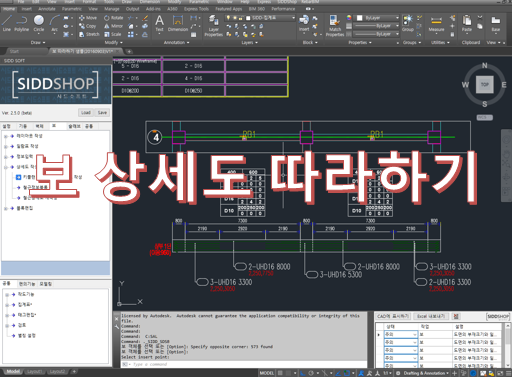This screenshot has width=512, height=377.
Task: Click the Save button in SIDDSHOP panel
Action: (102, 113)
